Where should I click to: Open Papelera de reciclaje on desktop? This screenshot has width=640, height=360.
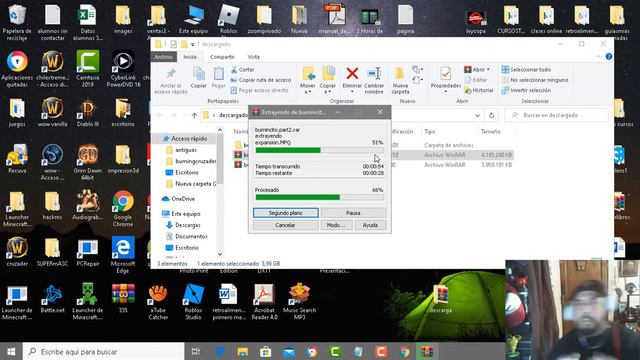17,23
